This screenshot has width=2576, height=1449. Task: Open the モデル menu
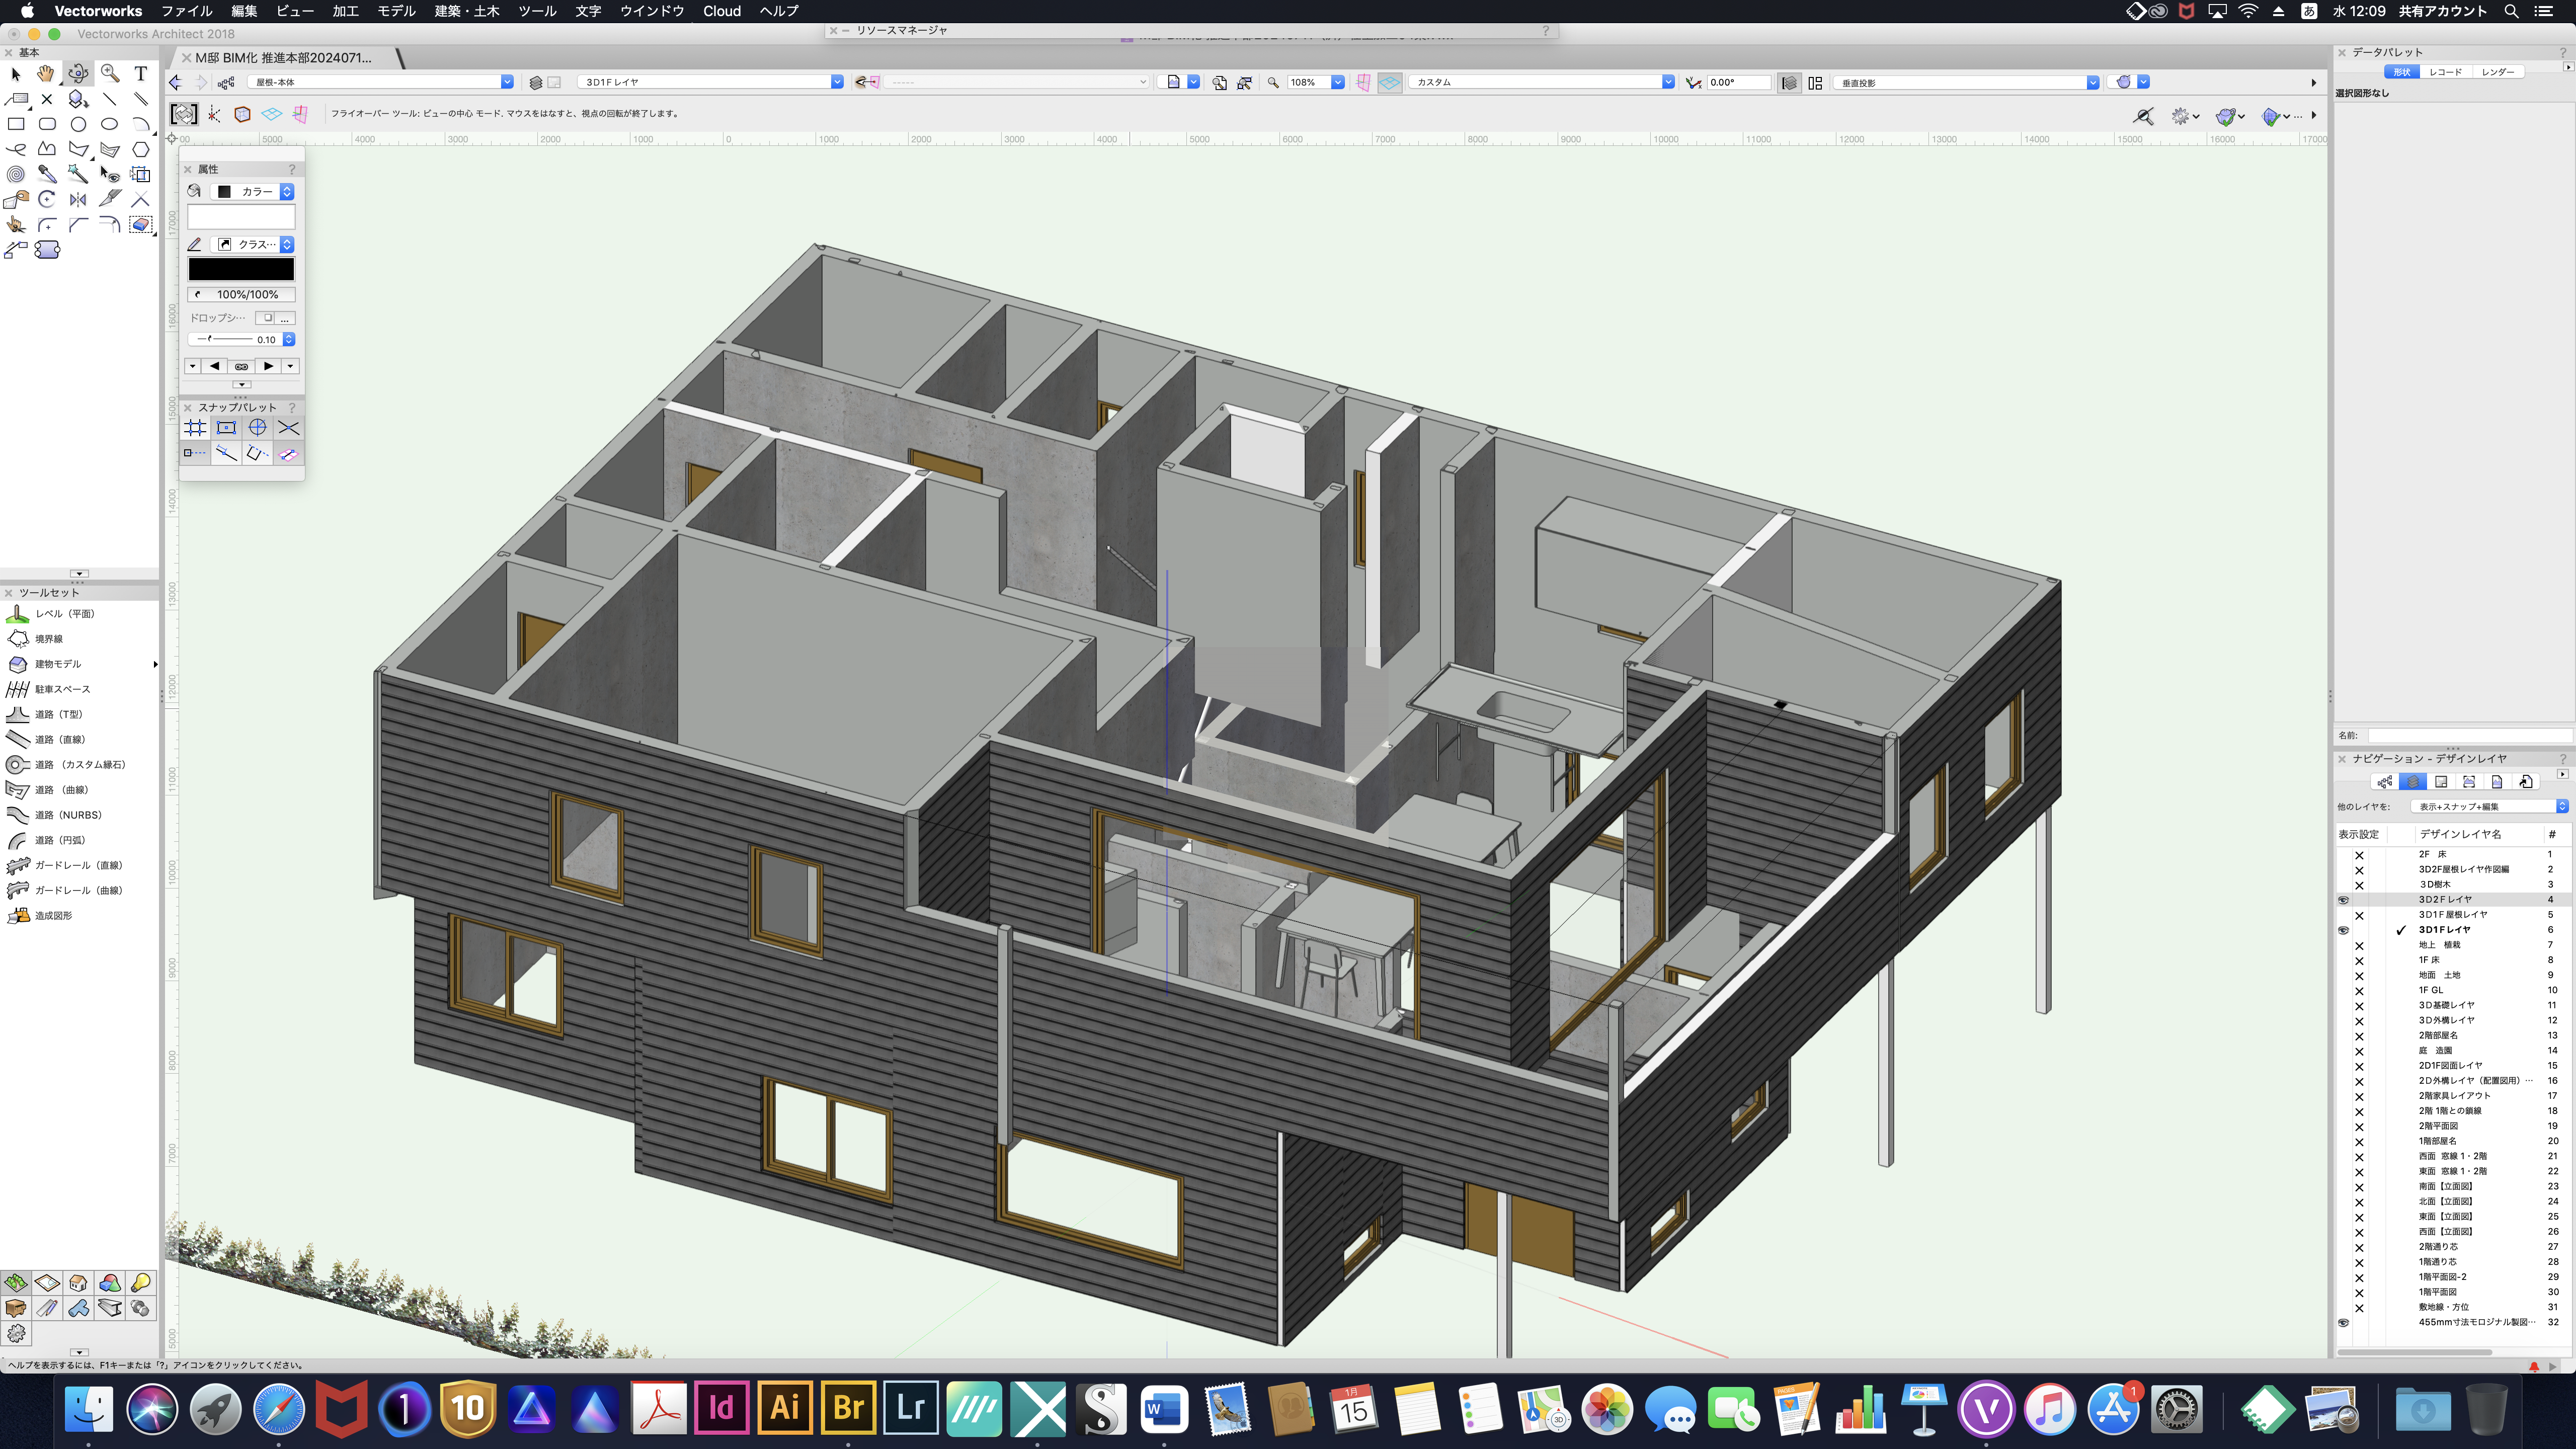click(x=396, y=11)
